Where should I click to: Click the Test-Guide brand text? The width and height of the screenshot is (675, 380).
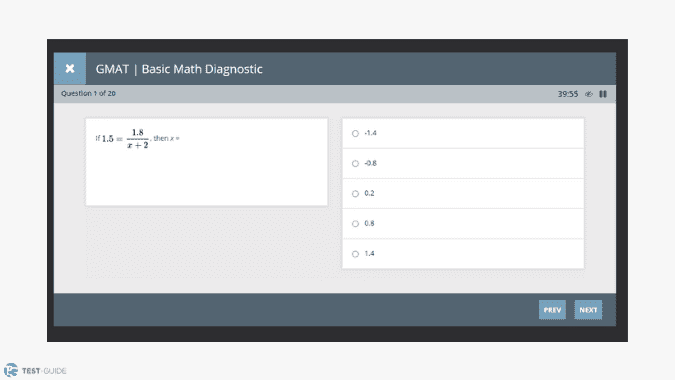(44, 371)
